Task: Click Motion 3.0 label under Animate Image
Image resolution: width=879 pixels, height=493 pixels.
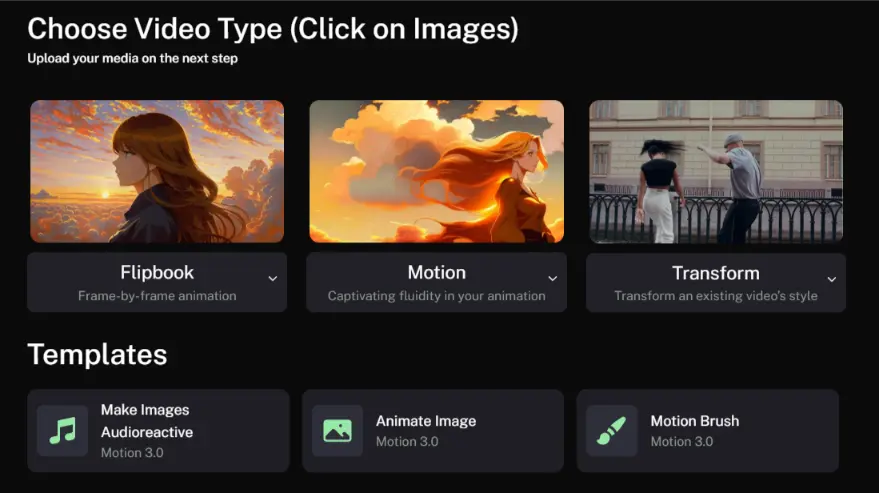Action: click(x=406, y=442)
